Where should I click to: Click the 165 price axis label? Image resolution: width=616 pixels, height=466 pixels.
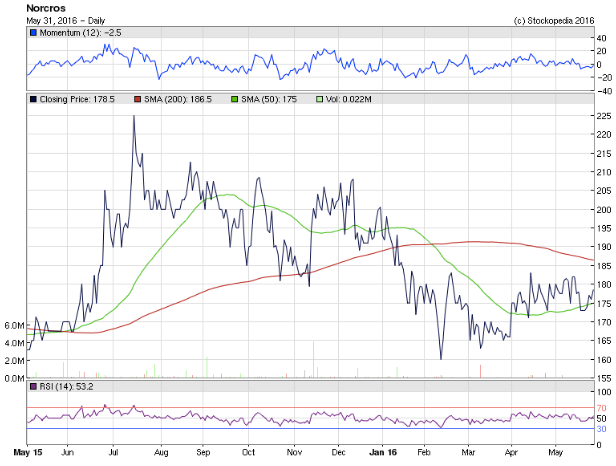pos(604,341)
